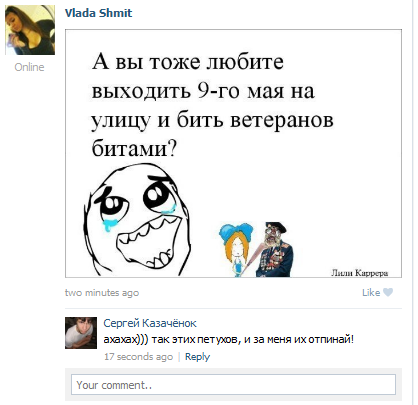Click the comment text 'ахахах)))' line

[228, 340]
